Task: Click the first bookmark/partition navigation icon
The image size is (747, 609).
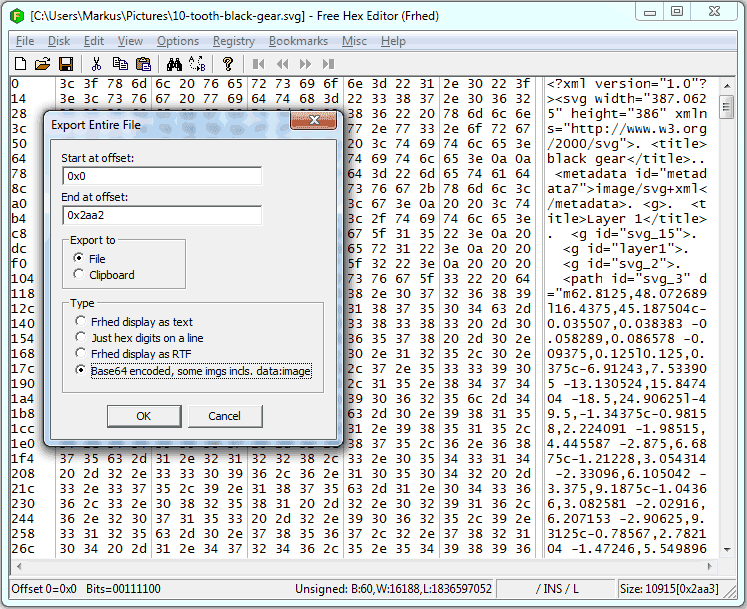Action: [259, 64]
